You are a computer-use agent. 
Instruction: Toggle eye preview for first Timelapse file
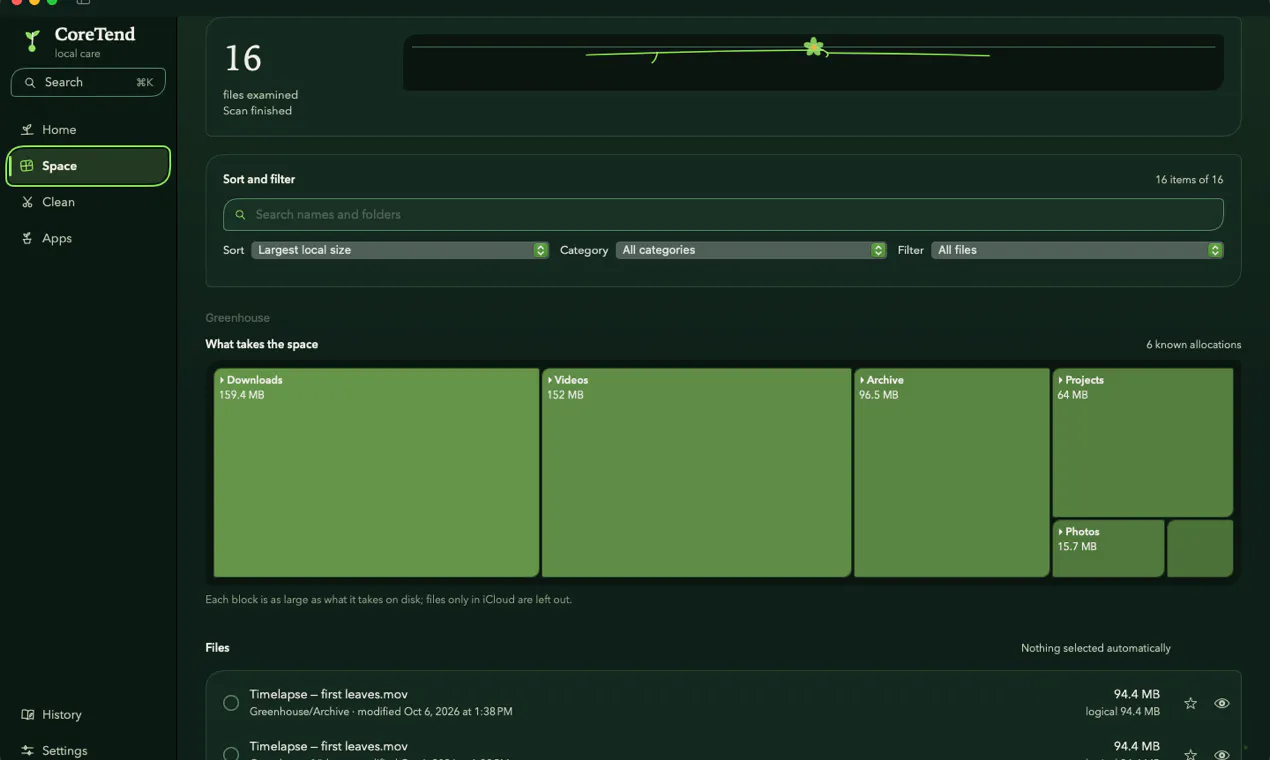click(1221, 703)
